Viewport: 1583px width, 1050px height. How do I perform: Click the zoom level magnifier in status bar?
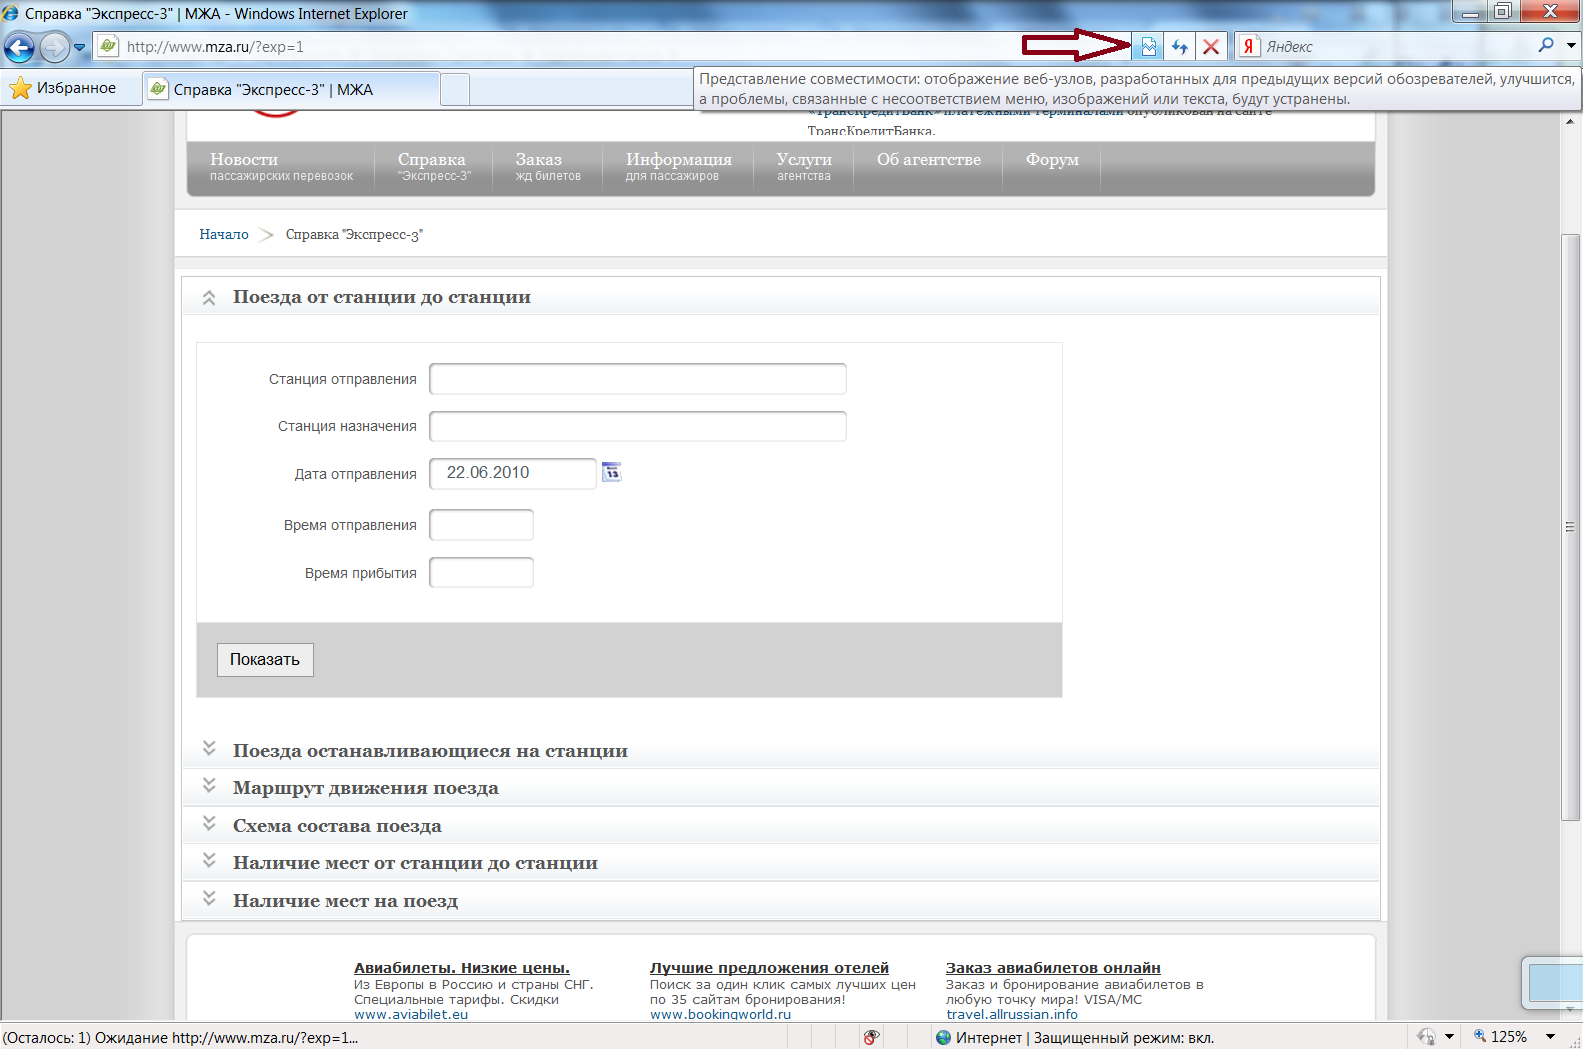click(x=1480, y=1037)
